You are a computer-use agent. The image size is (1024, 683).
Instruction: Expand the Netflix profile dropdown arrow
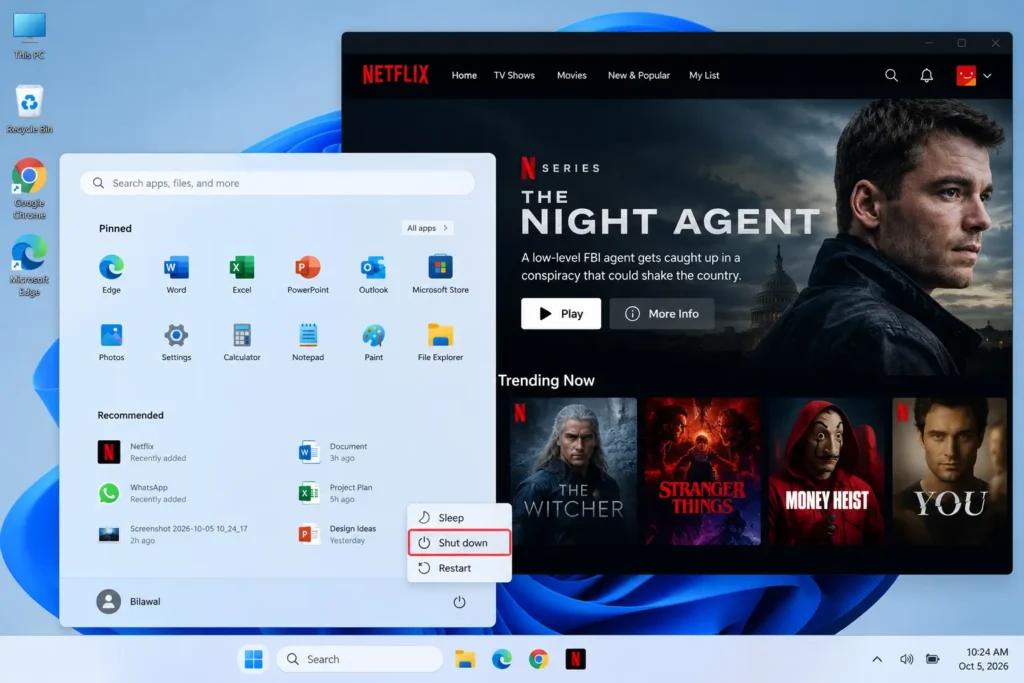tap(987, 76)
